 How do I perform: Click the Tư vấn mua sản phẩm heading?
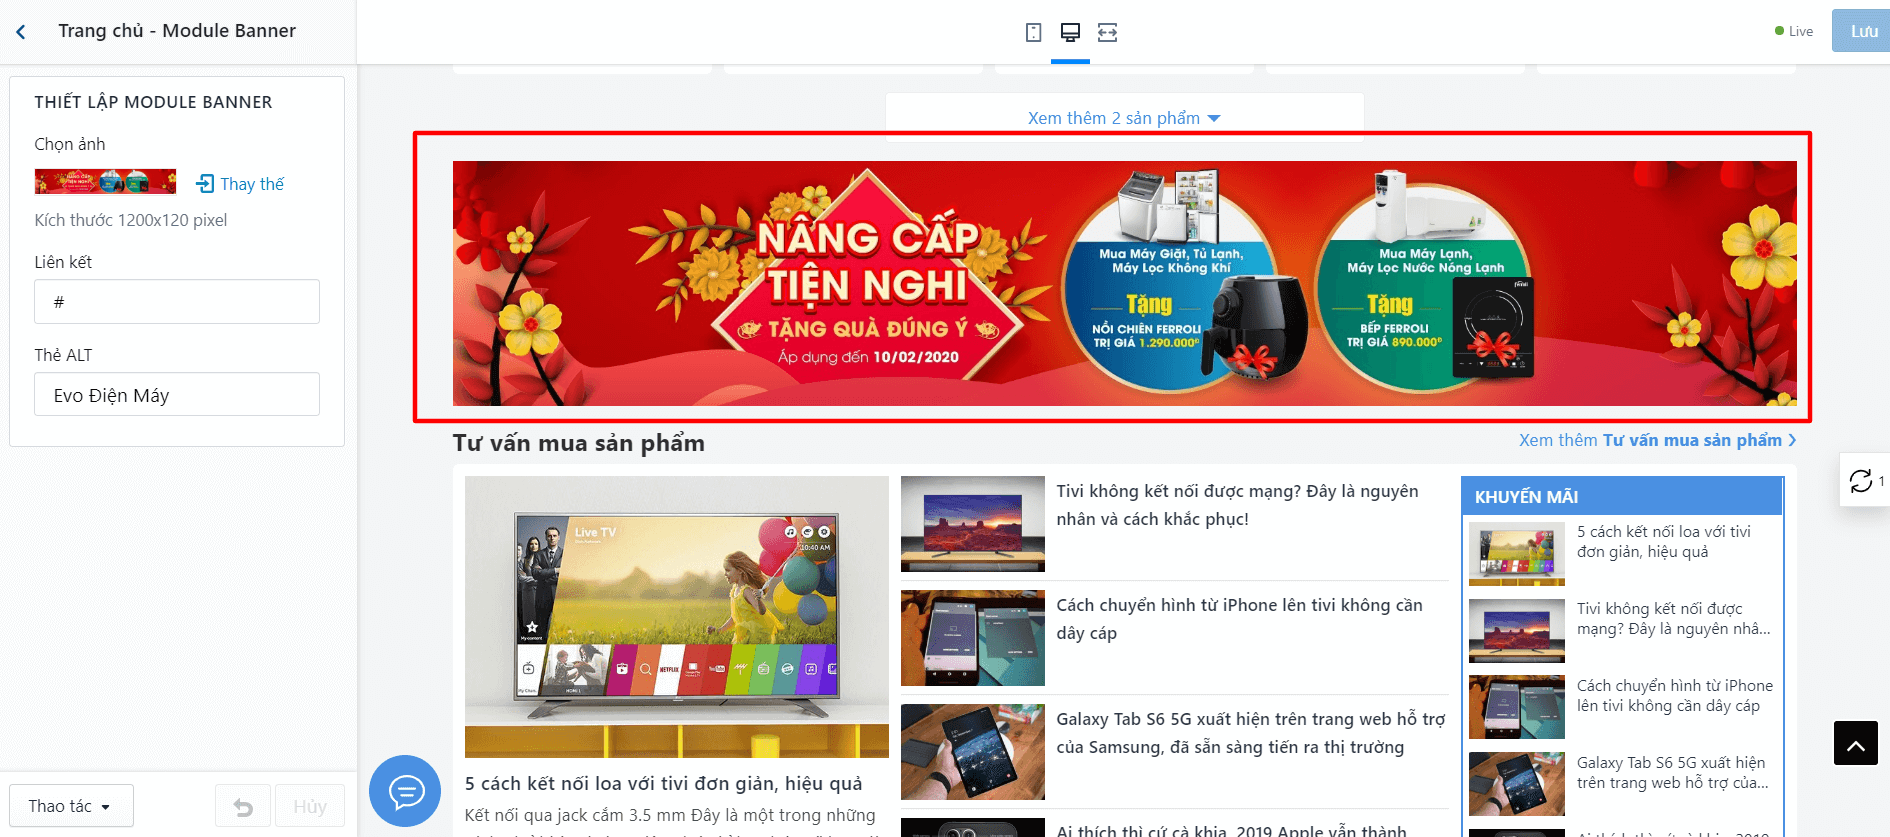tap(579, 443)
